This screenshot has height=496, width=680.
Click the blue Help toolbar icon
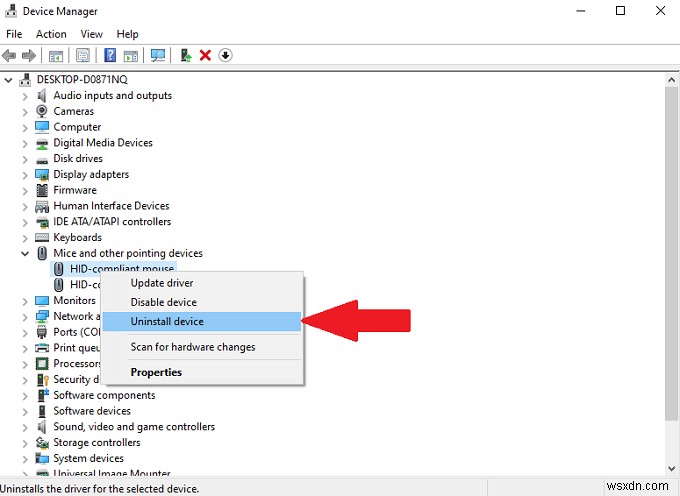coord(110,55)
